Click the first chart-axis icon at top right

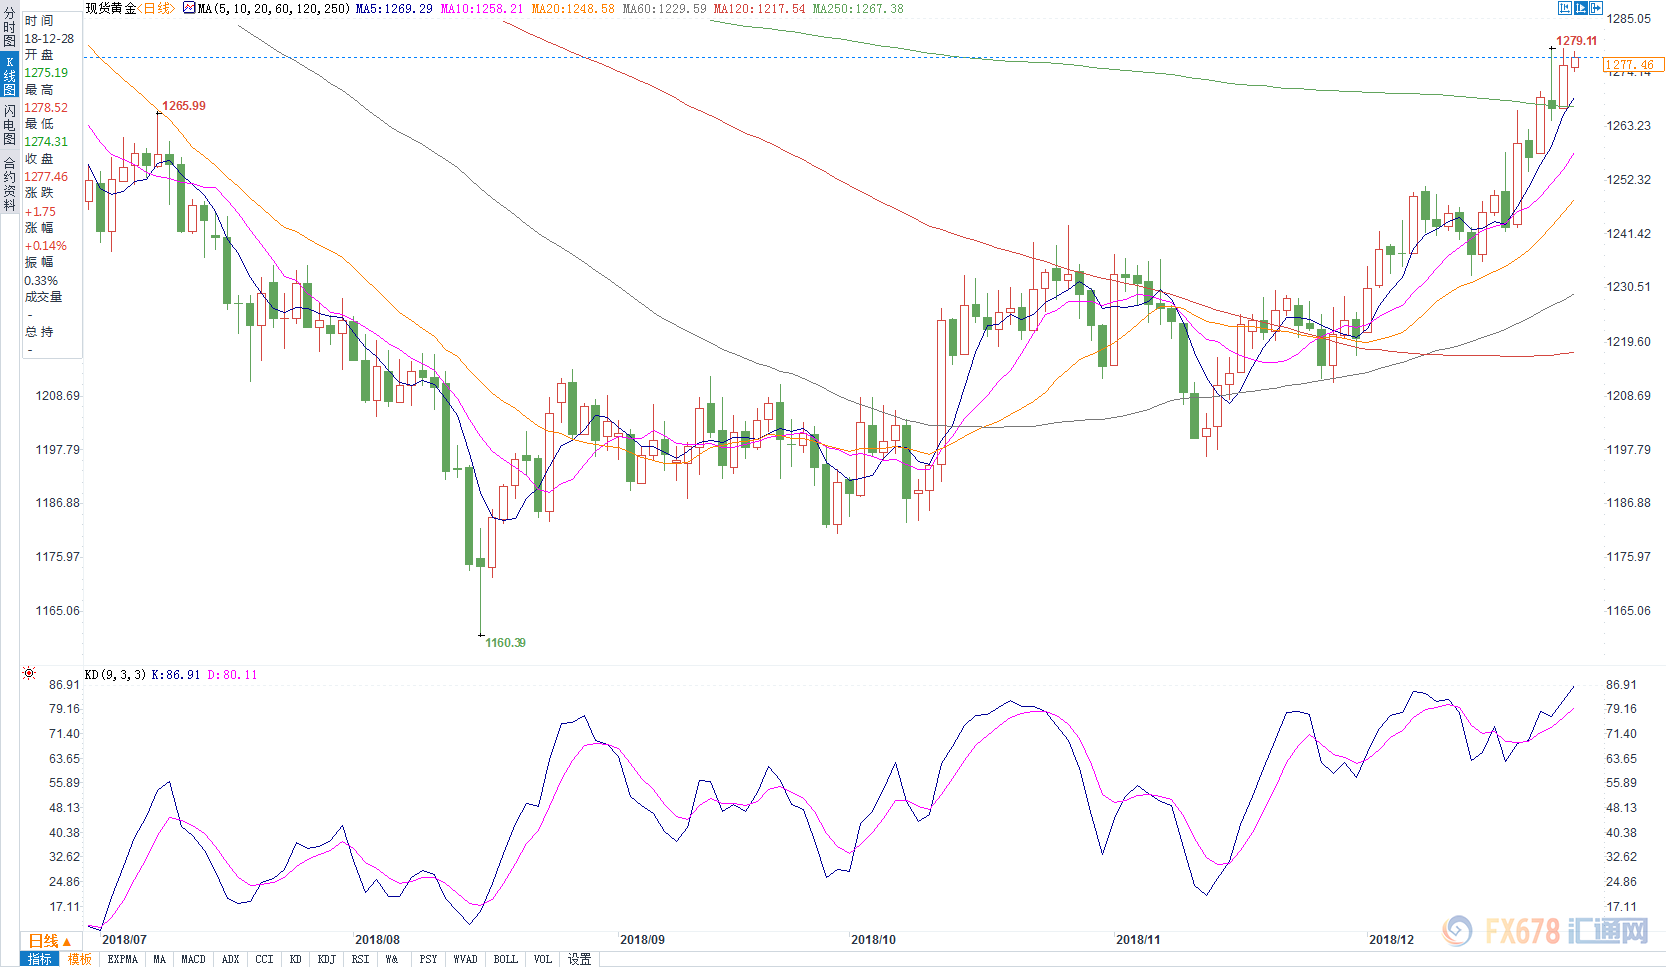pos(1564,8)
